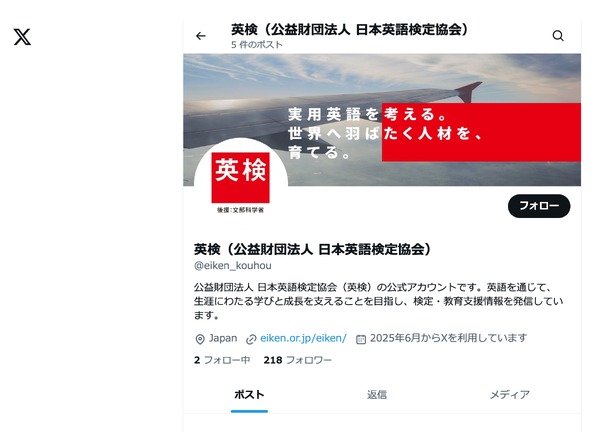Viewport: 600px width, 432px height.
Task: Click the profile display name heading
Action: [x=313, y=249]
